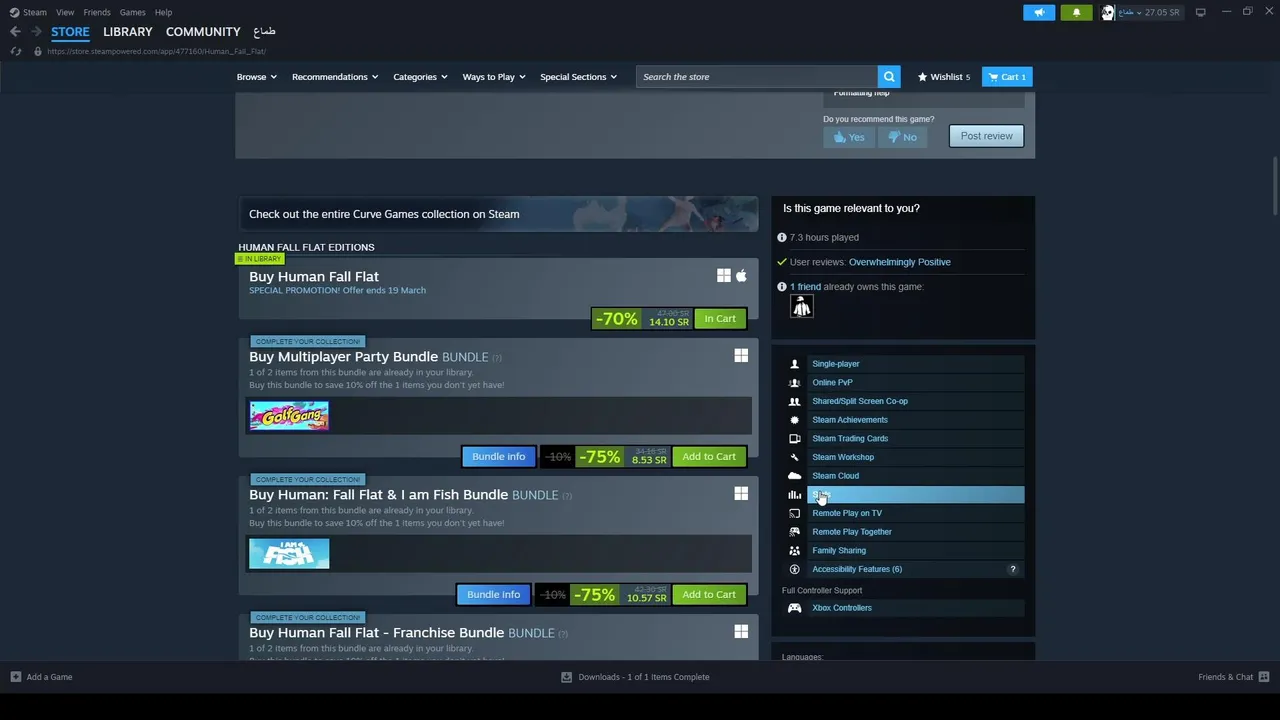1280x720 pixels.
Task: Click the Stats bar chart icon
Action: pos(794,495)
